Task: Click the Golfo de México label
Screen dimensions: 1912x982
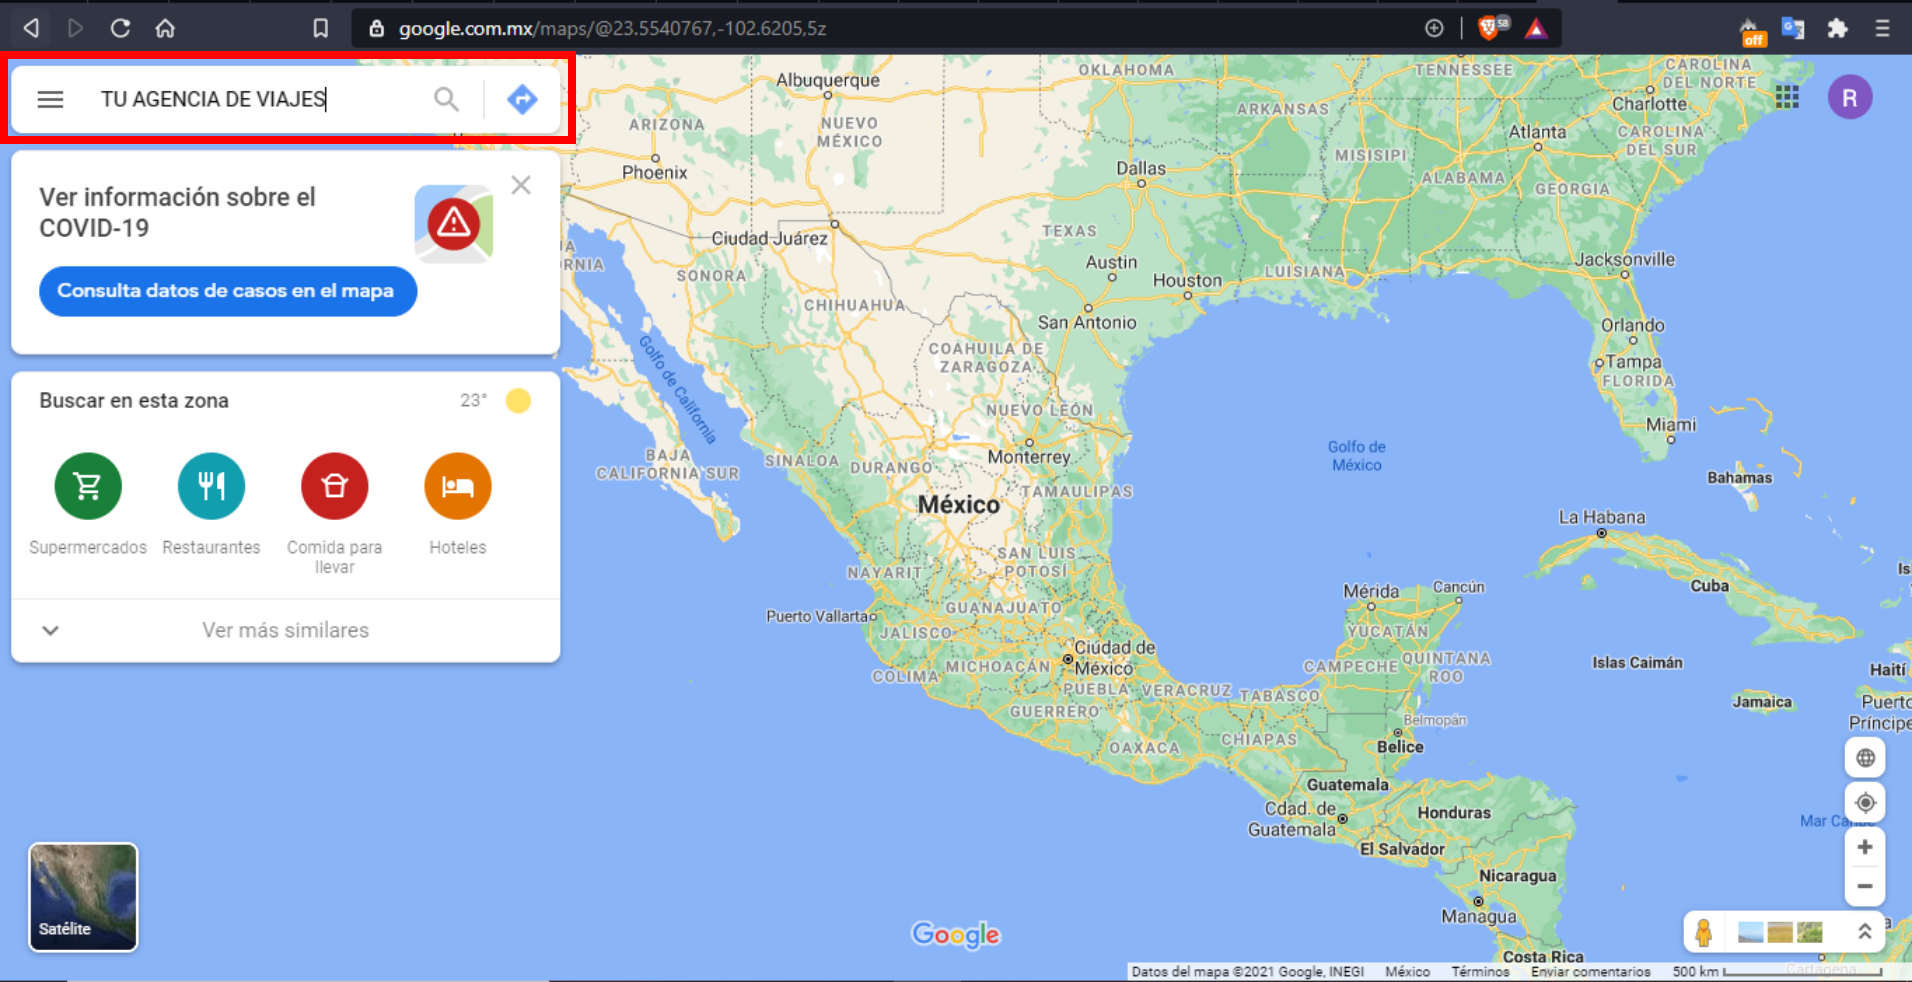Action: click(1356, 455)
